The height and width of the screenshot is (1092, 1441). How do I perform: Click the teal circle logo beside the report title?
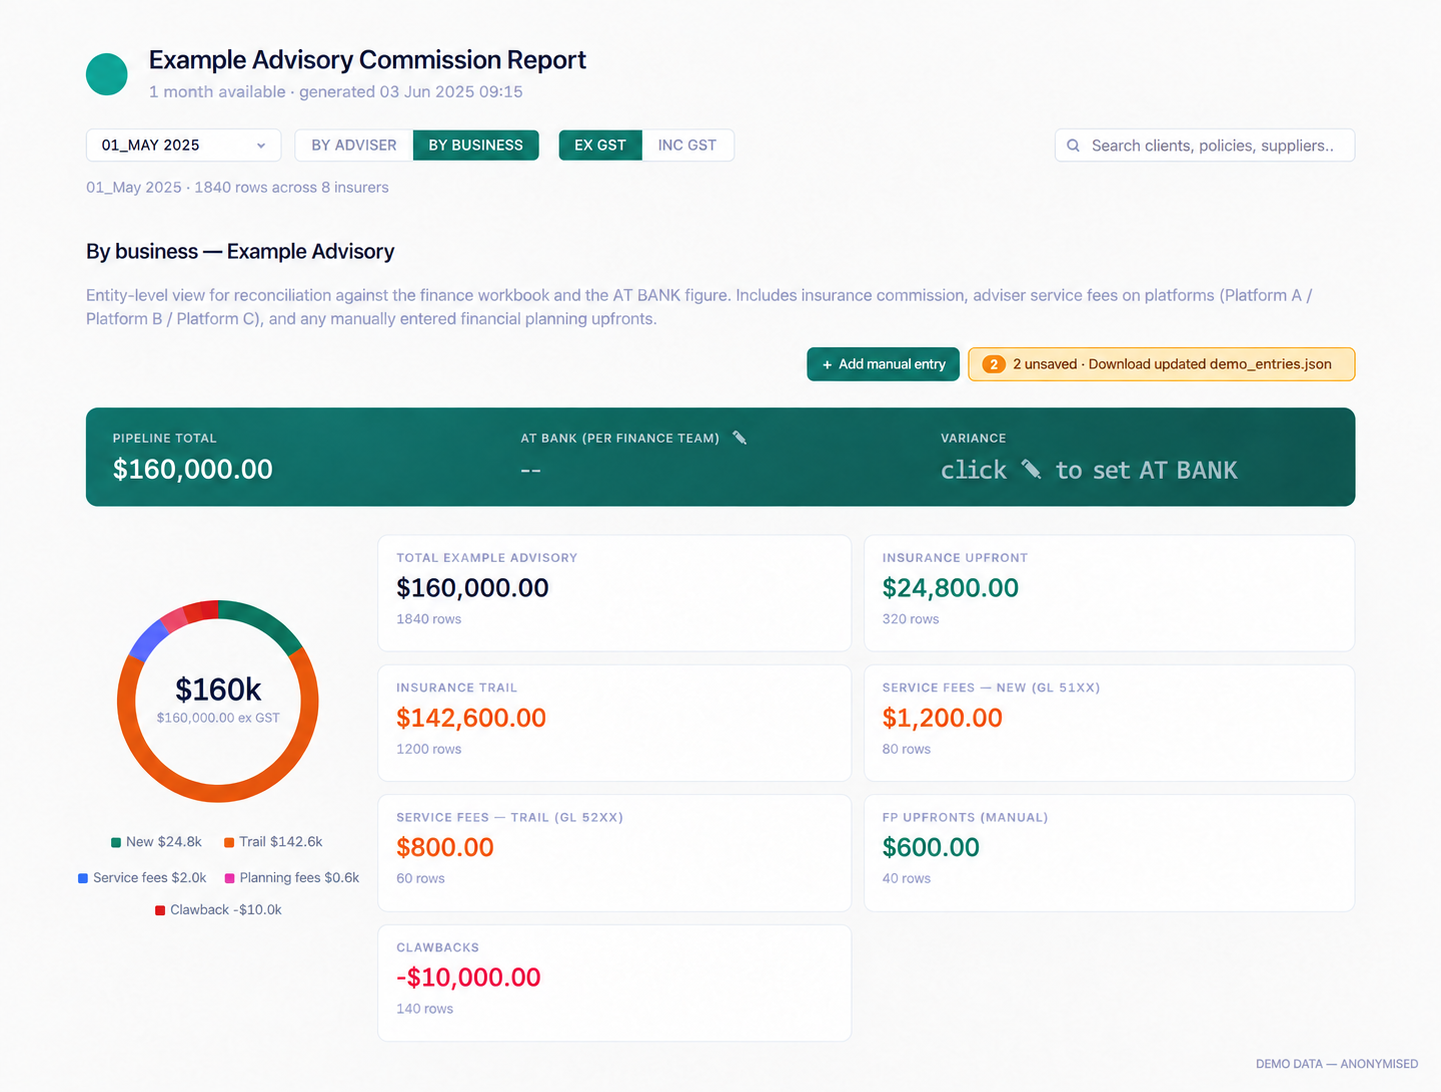[x=107, y=75]
